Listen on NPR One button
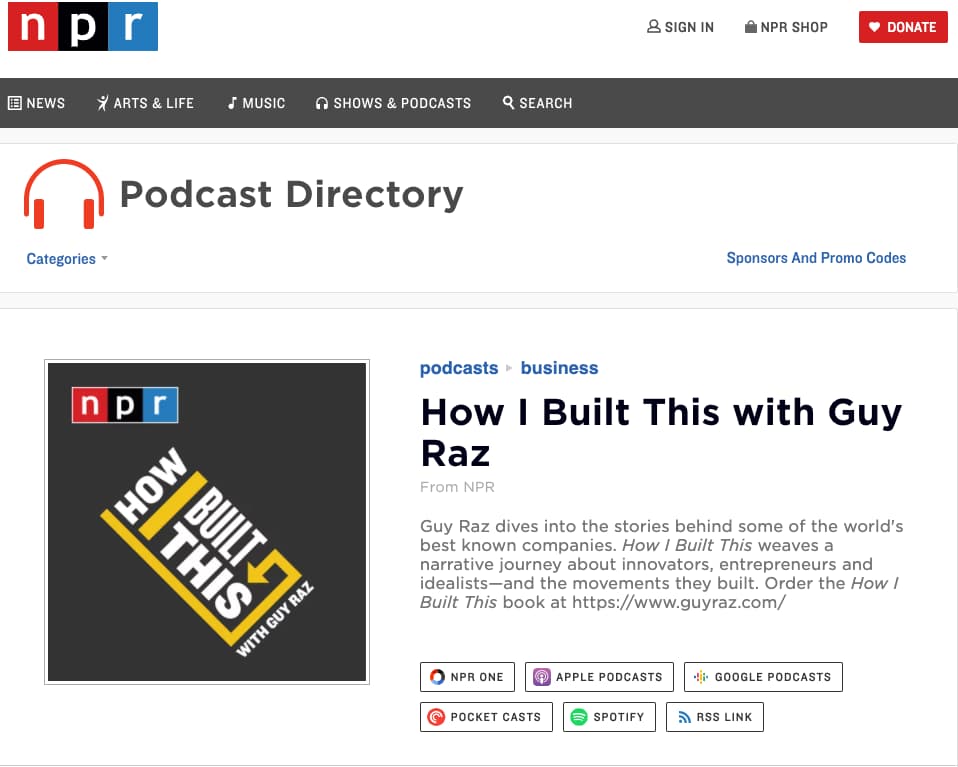 (x=467, y=677)
